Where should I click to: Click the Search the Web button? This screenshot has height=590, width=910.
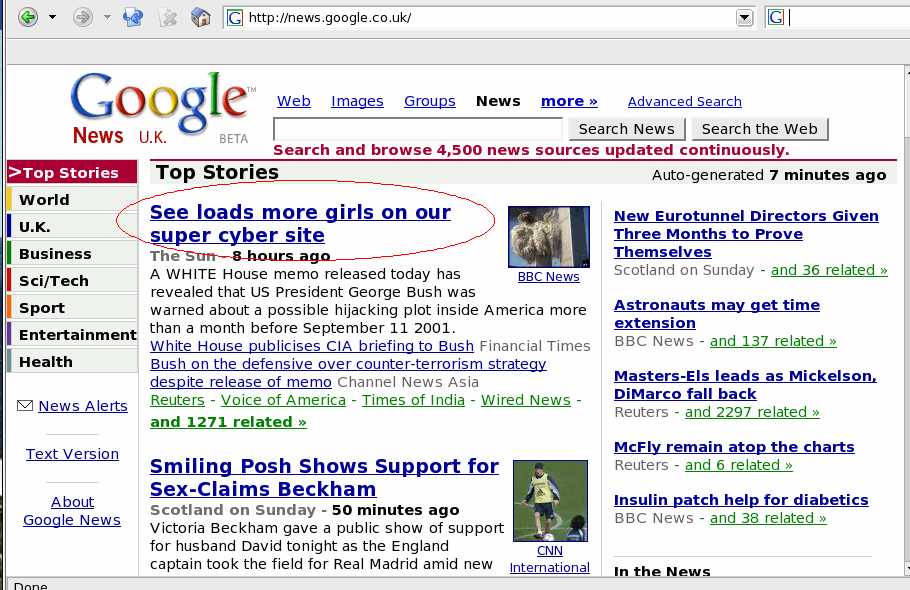pos(759,129)
